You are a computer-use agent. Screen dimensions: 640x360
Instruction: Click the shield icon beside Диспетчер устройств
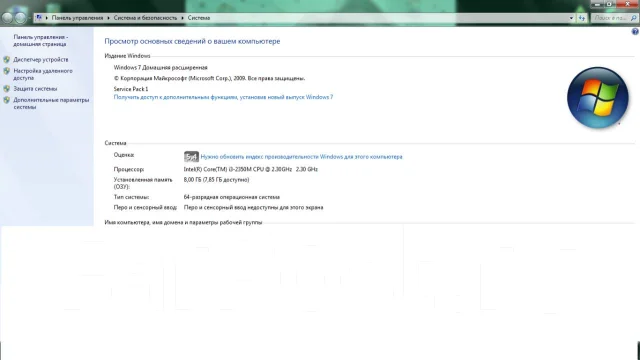[x=7, y=60]
